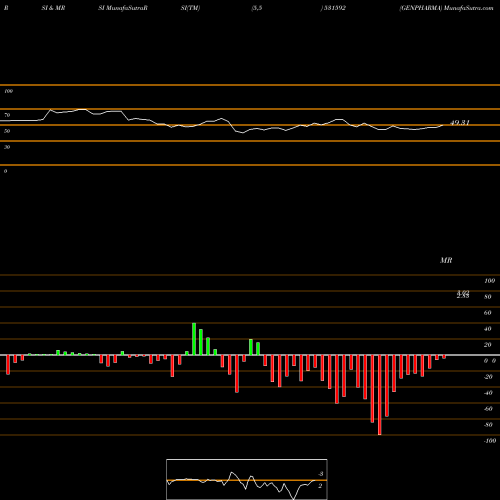This screenshot has width=500, height=500.
Task: Click the MR scale label 40
Action: tap(488, 329)
